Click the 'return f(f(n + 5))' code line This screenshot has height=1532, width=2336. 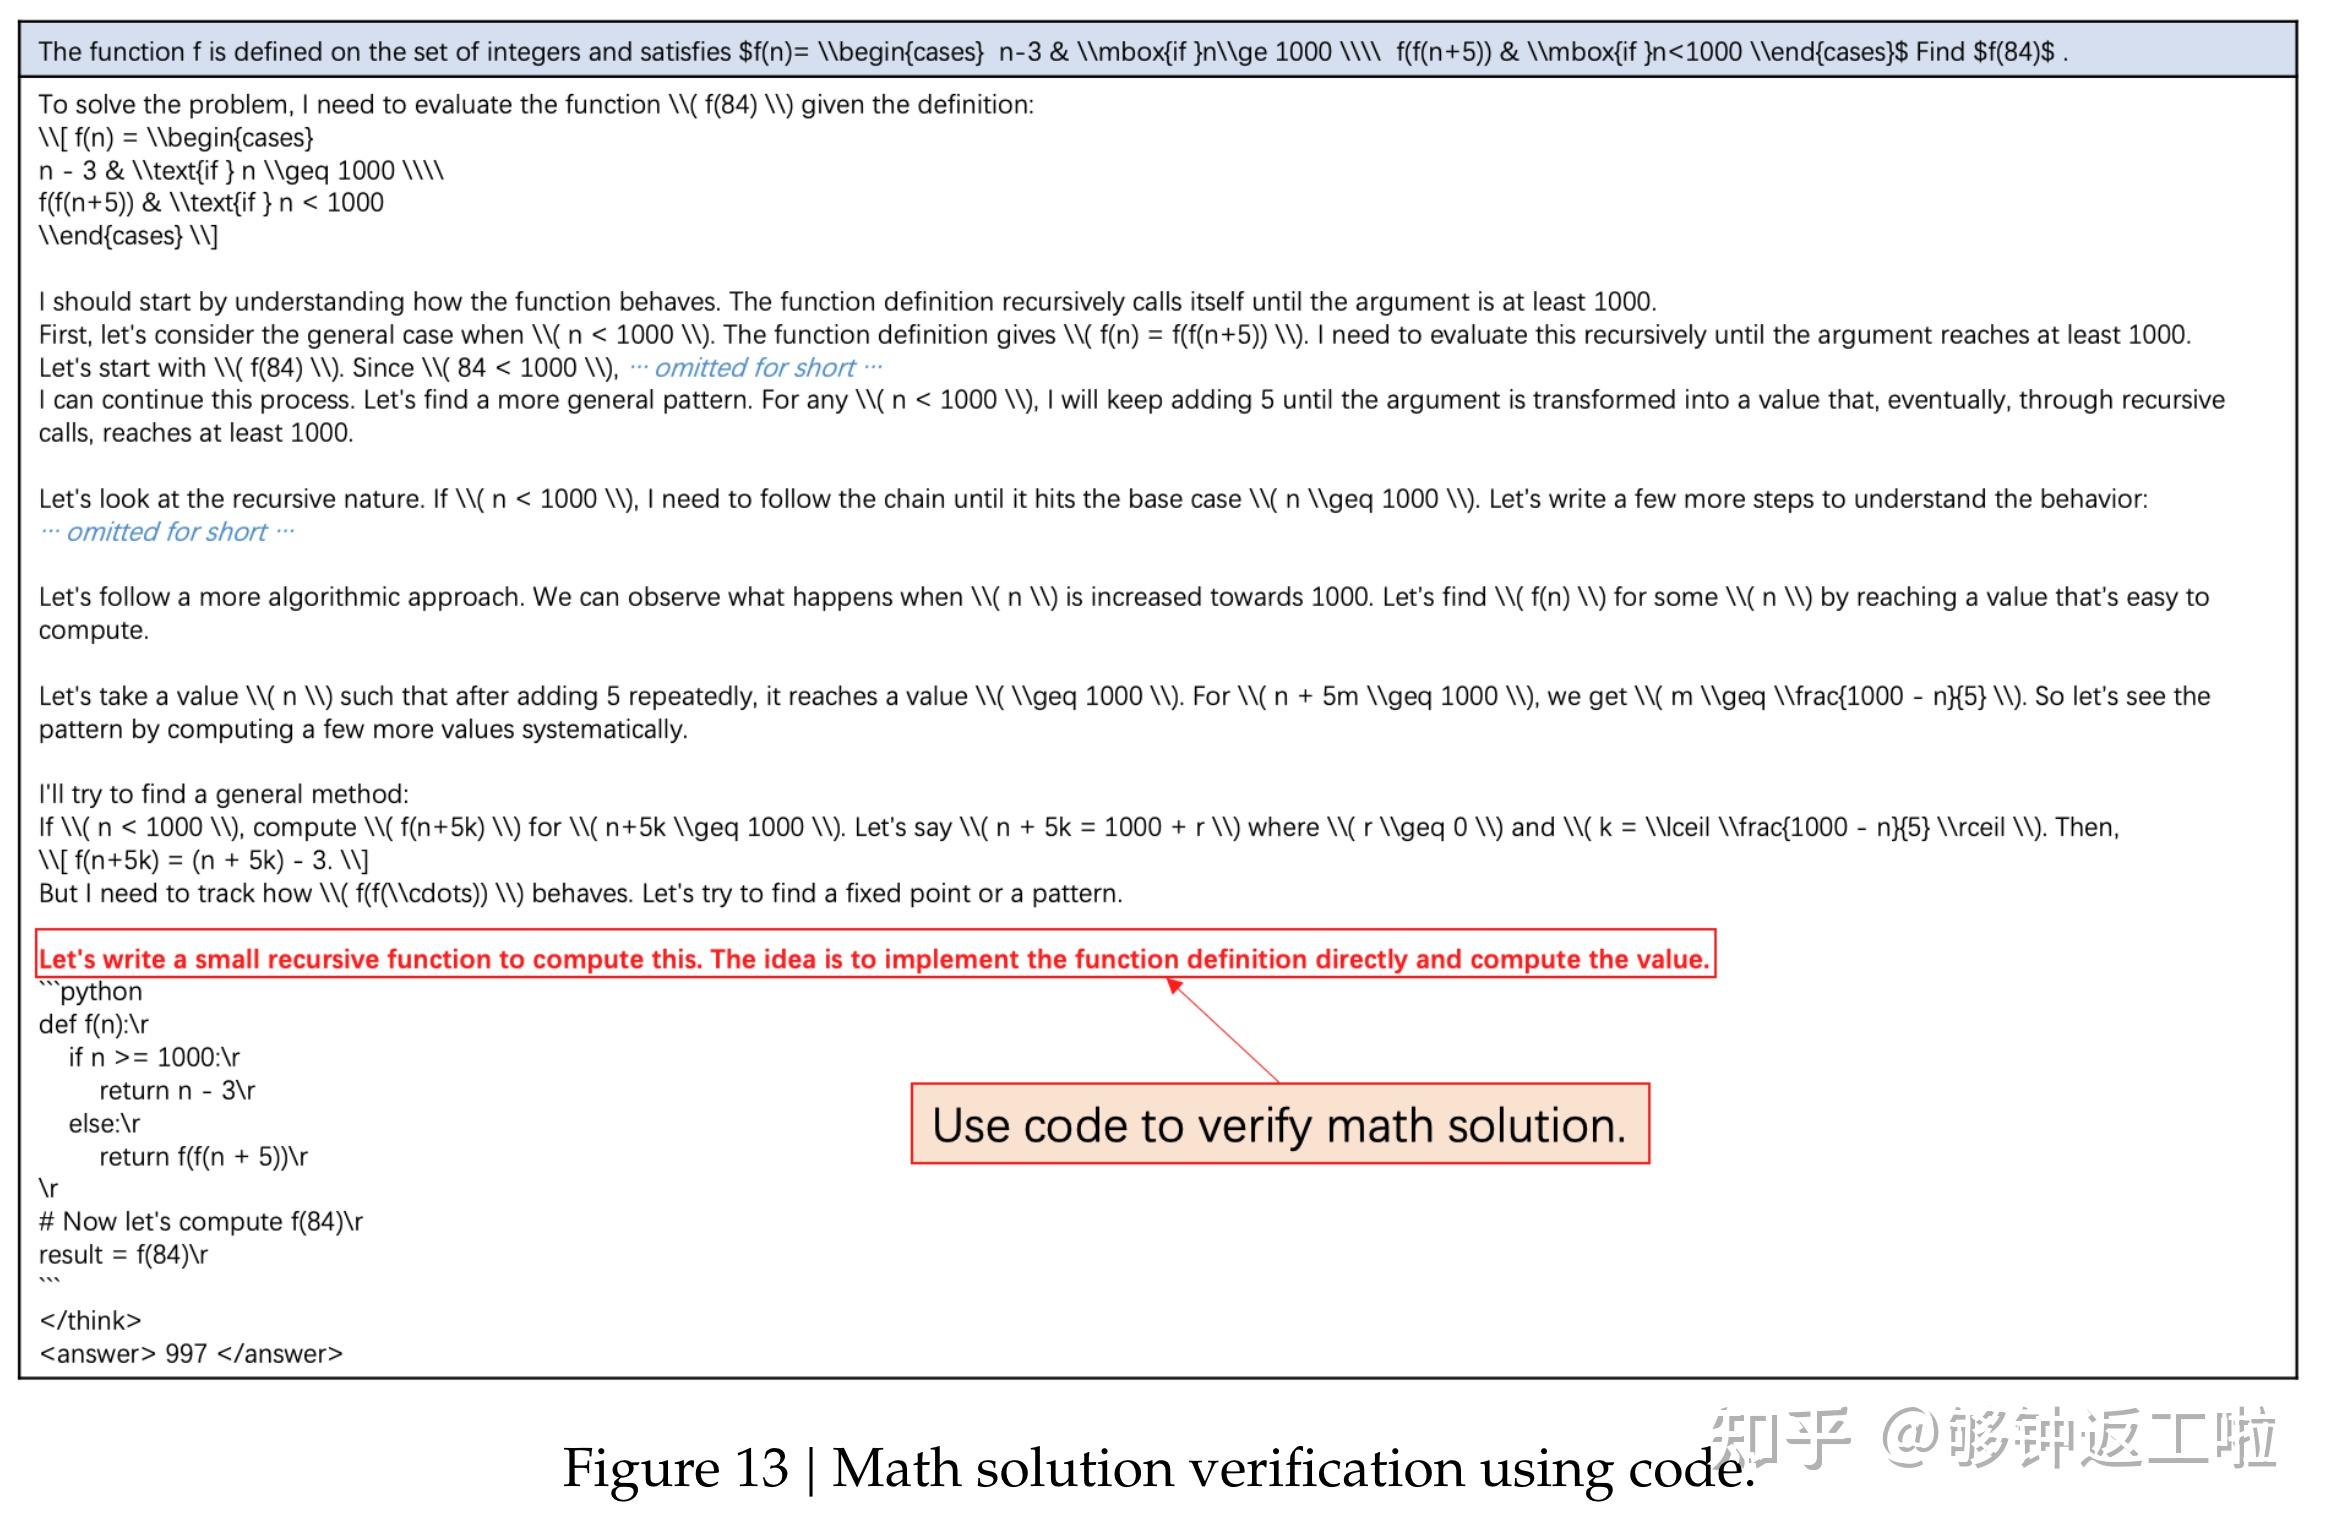pos(203,1156)
